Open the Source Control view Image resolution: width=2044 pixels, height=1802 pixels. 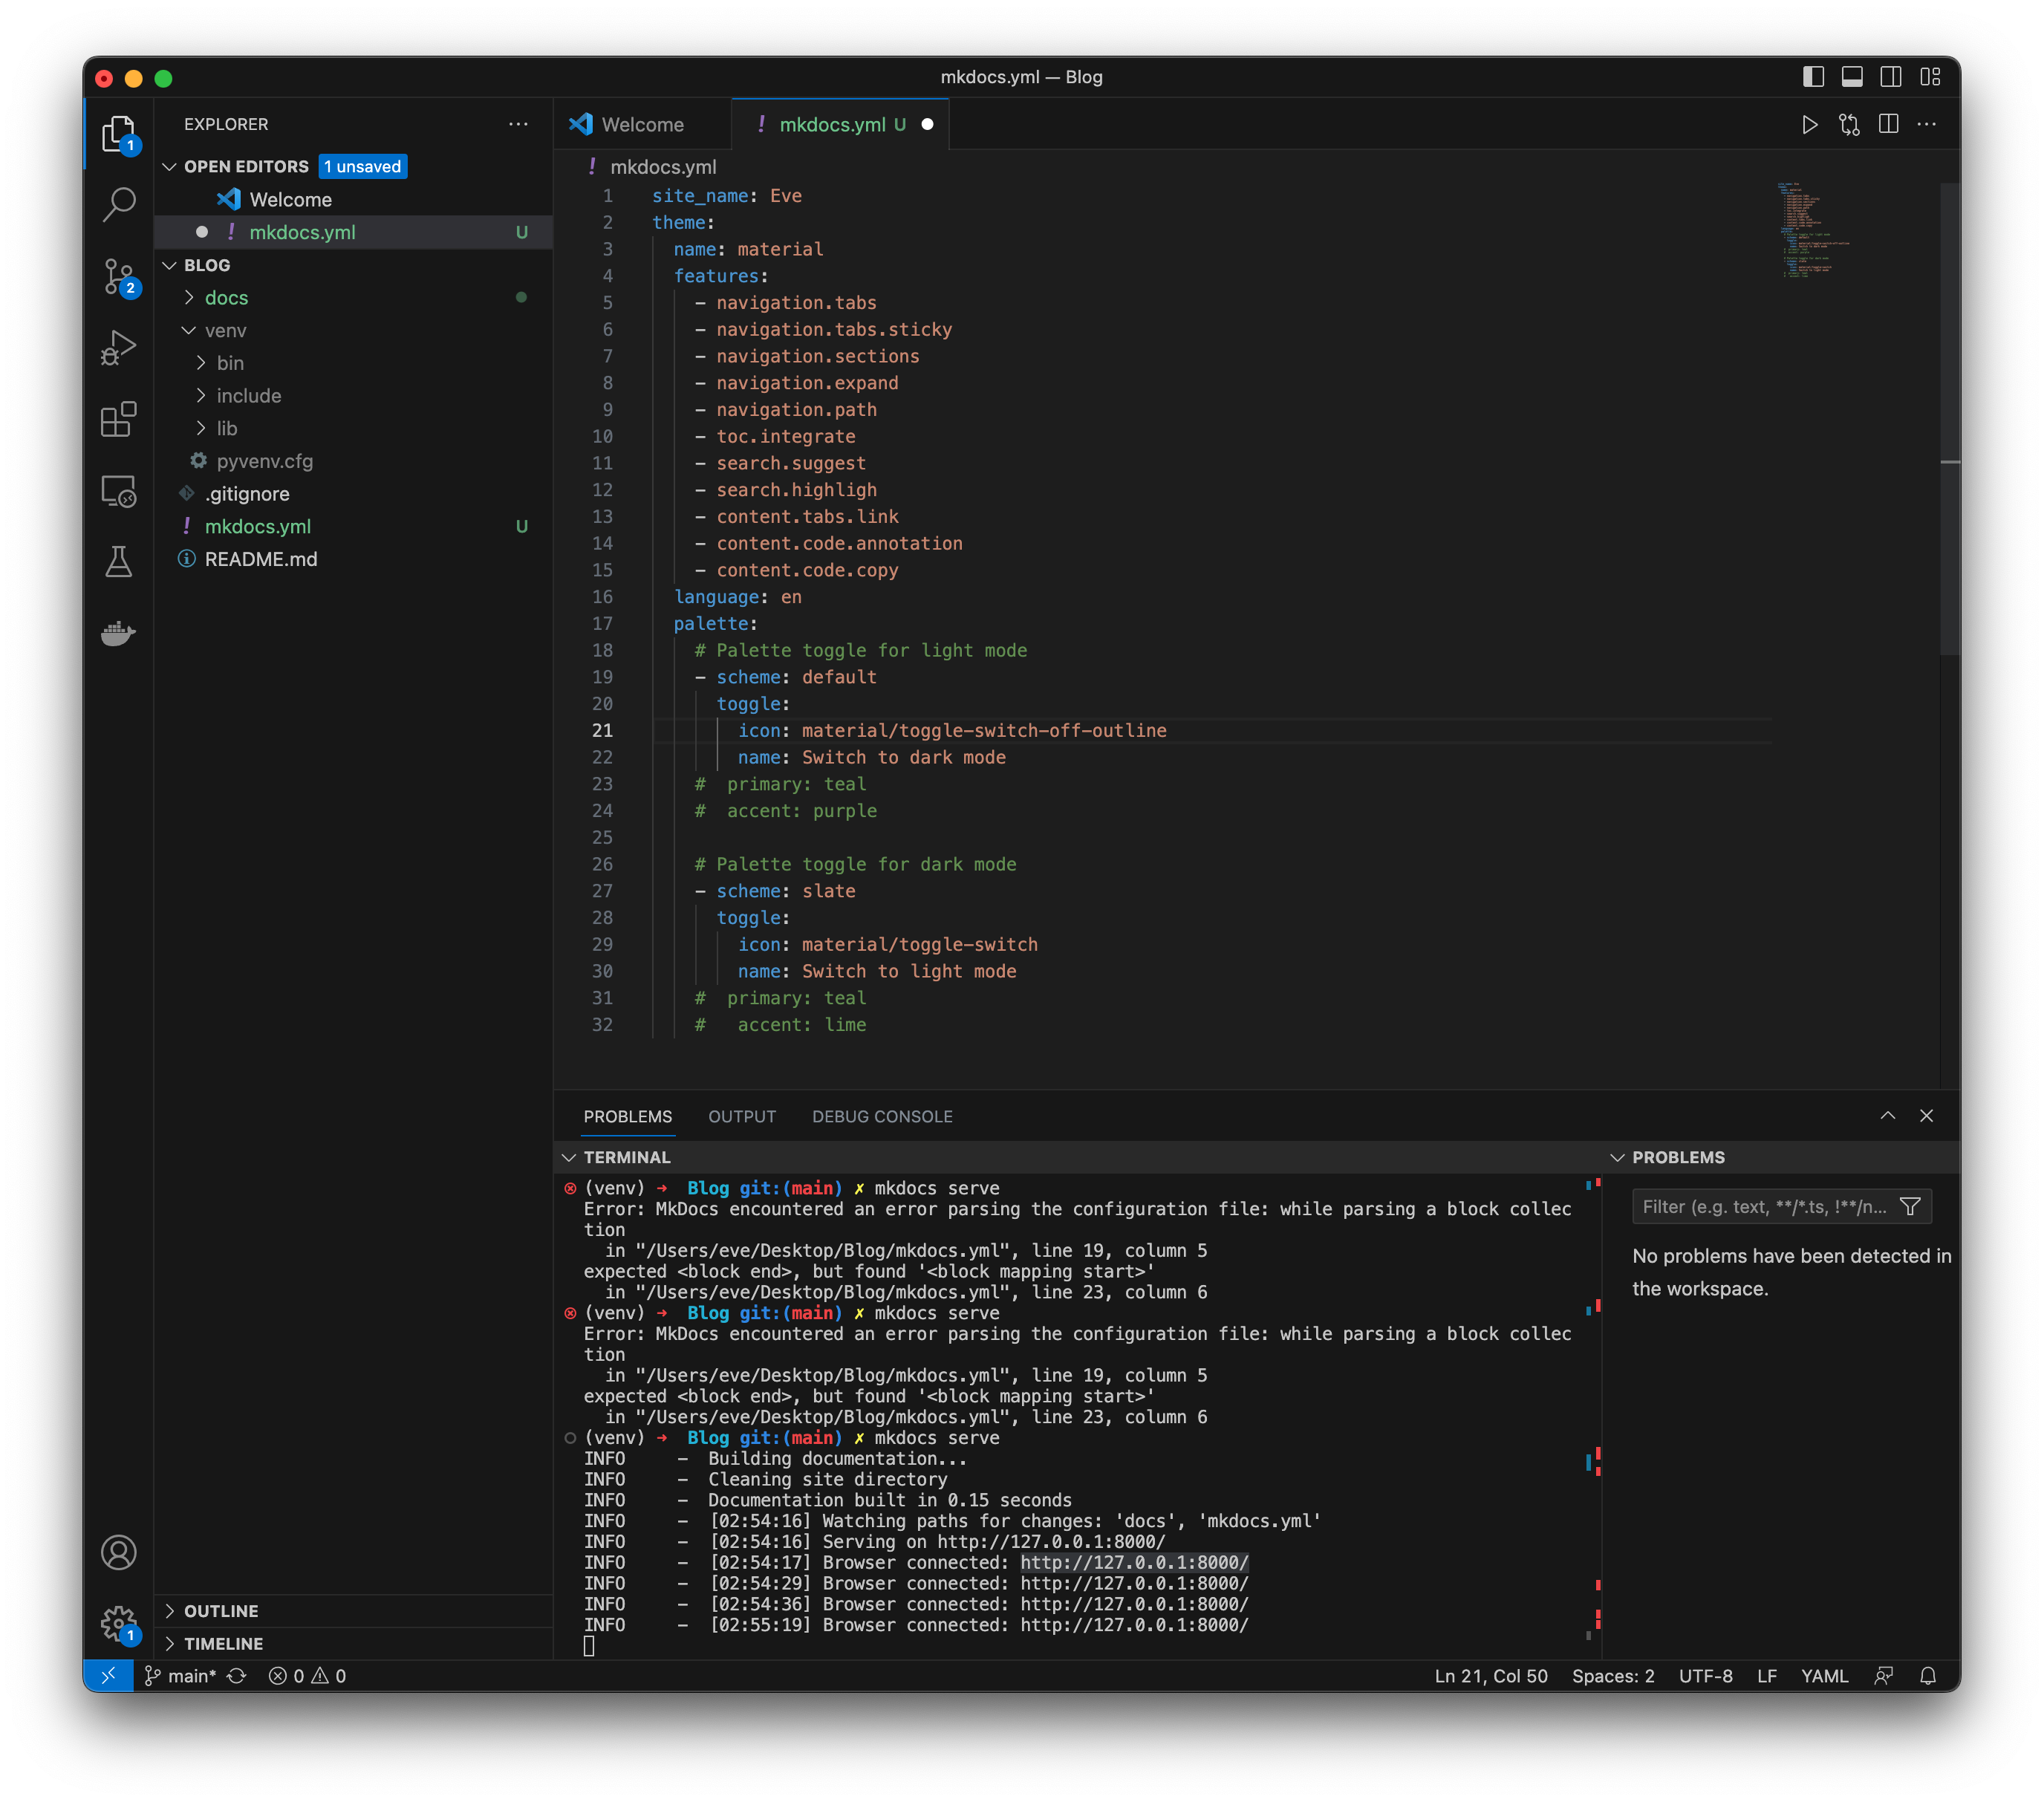click(x=118, y=276)
